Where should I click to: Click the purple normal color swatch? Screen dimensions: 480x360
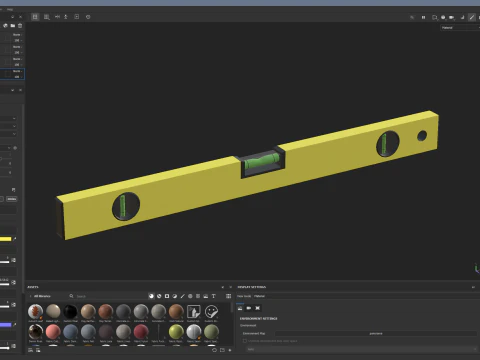(6, 325)
